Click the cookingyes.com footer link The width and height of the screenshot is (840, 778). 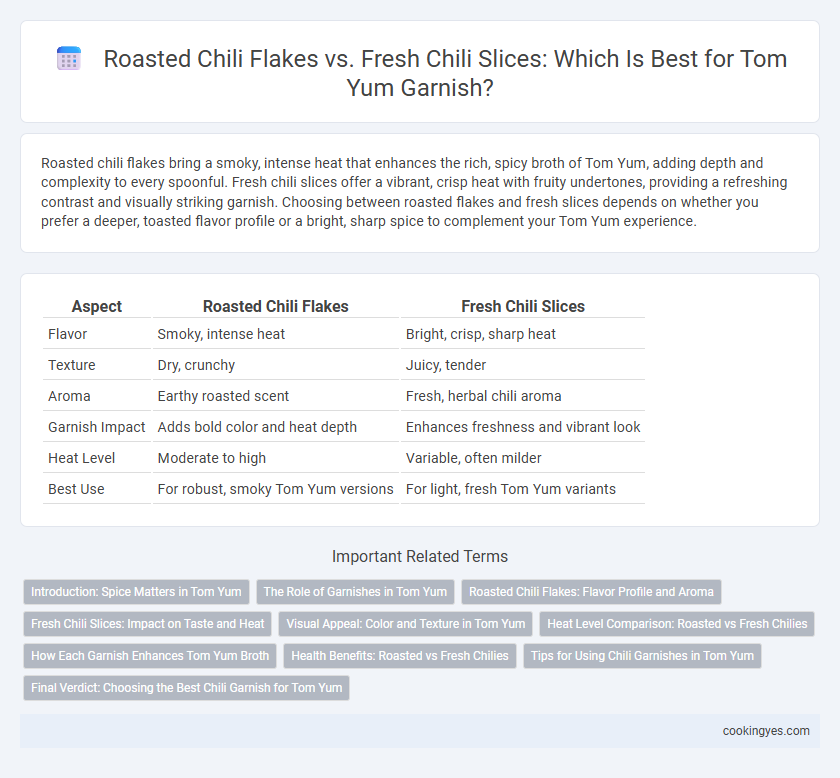(766, 731)
